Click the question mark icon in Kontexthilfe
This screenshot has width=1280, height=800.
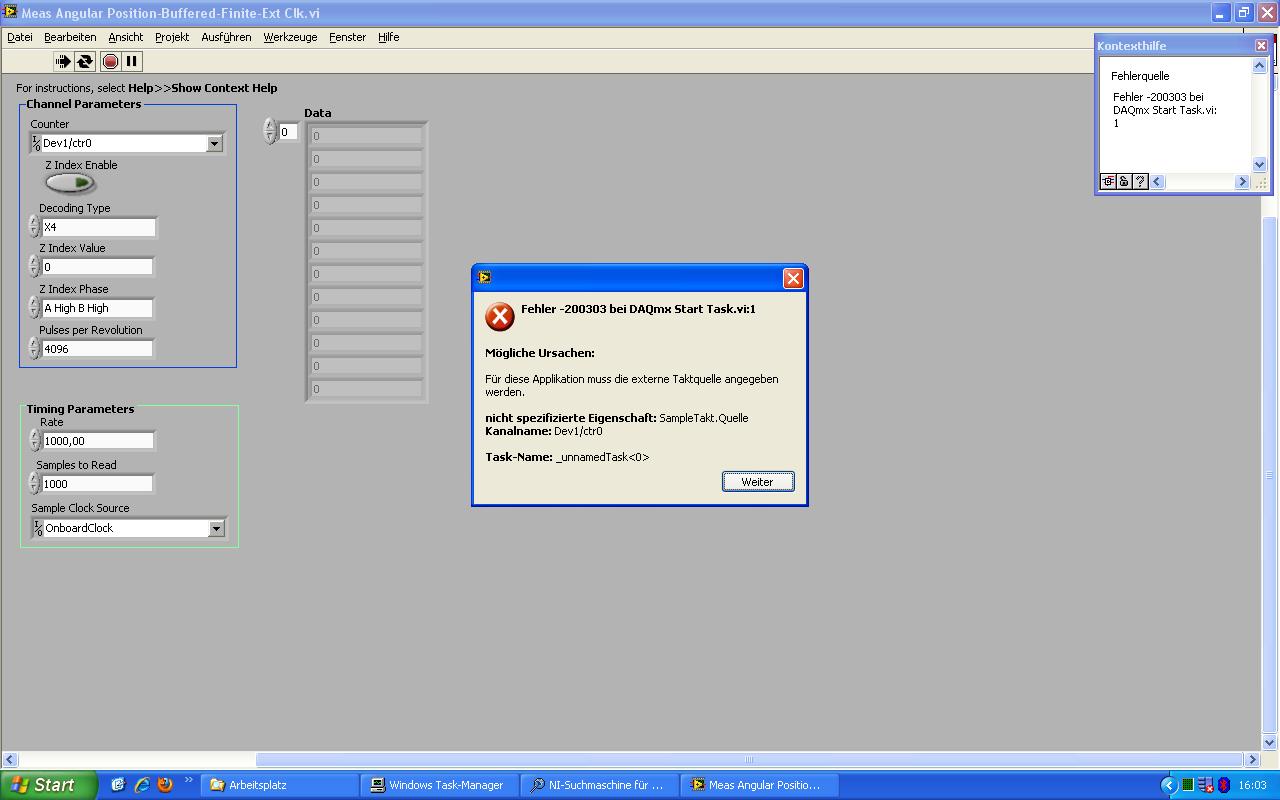click(x=1140, y=181)
